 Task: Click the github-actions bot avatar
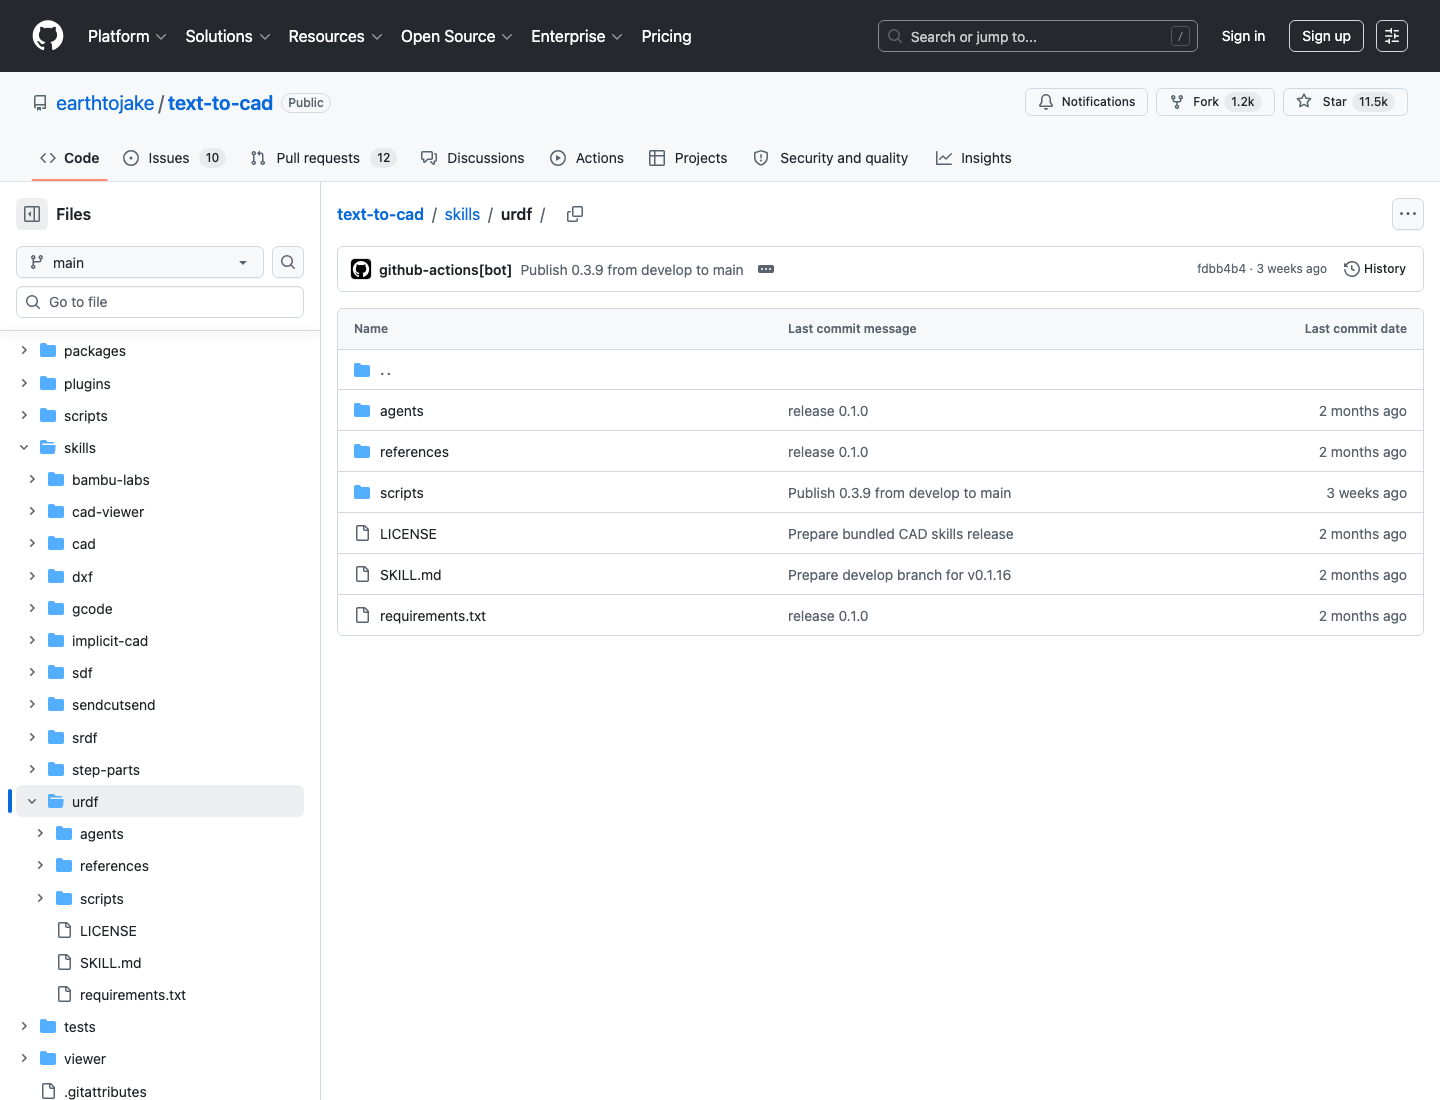(x=361, y=270)
